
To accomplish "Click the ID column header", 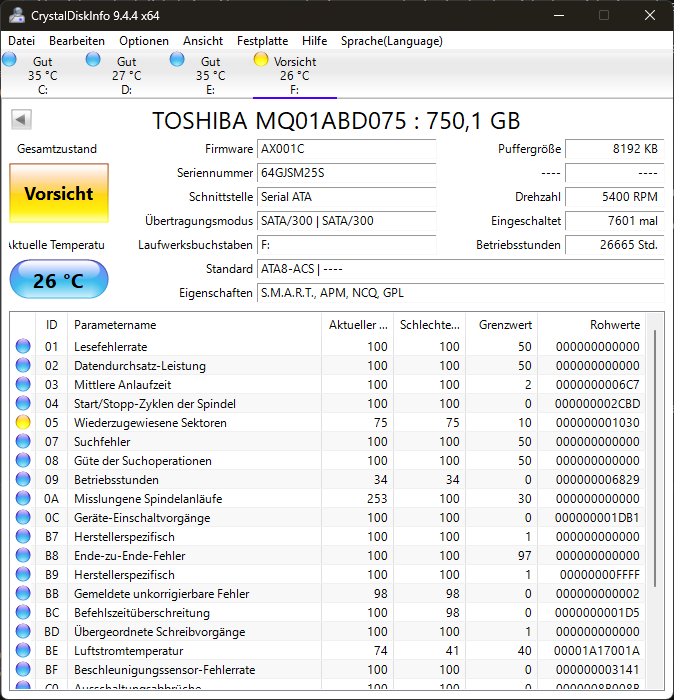I will tap(51, 325).
